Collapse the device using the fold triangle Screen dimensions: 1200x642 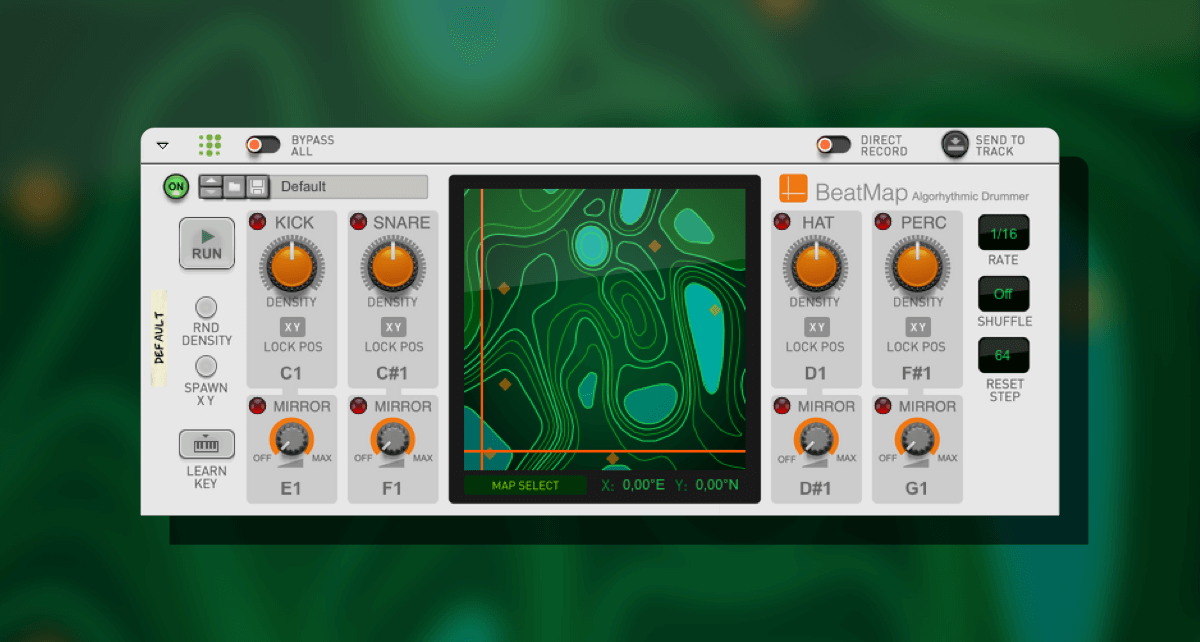click(x=163, y=146)
